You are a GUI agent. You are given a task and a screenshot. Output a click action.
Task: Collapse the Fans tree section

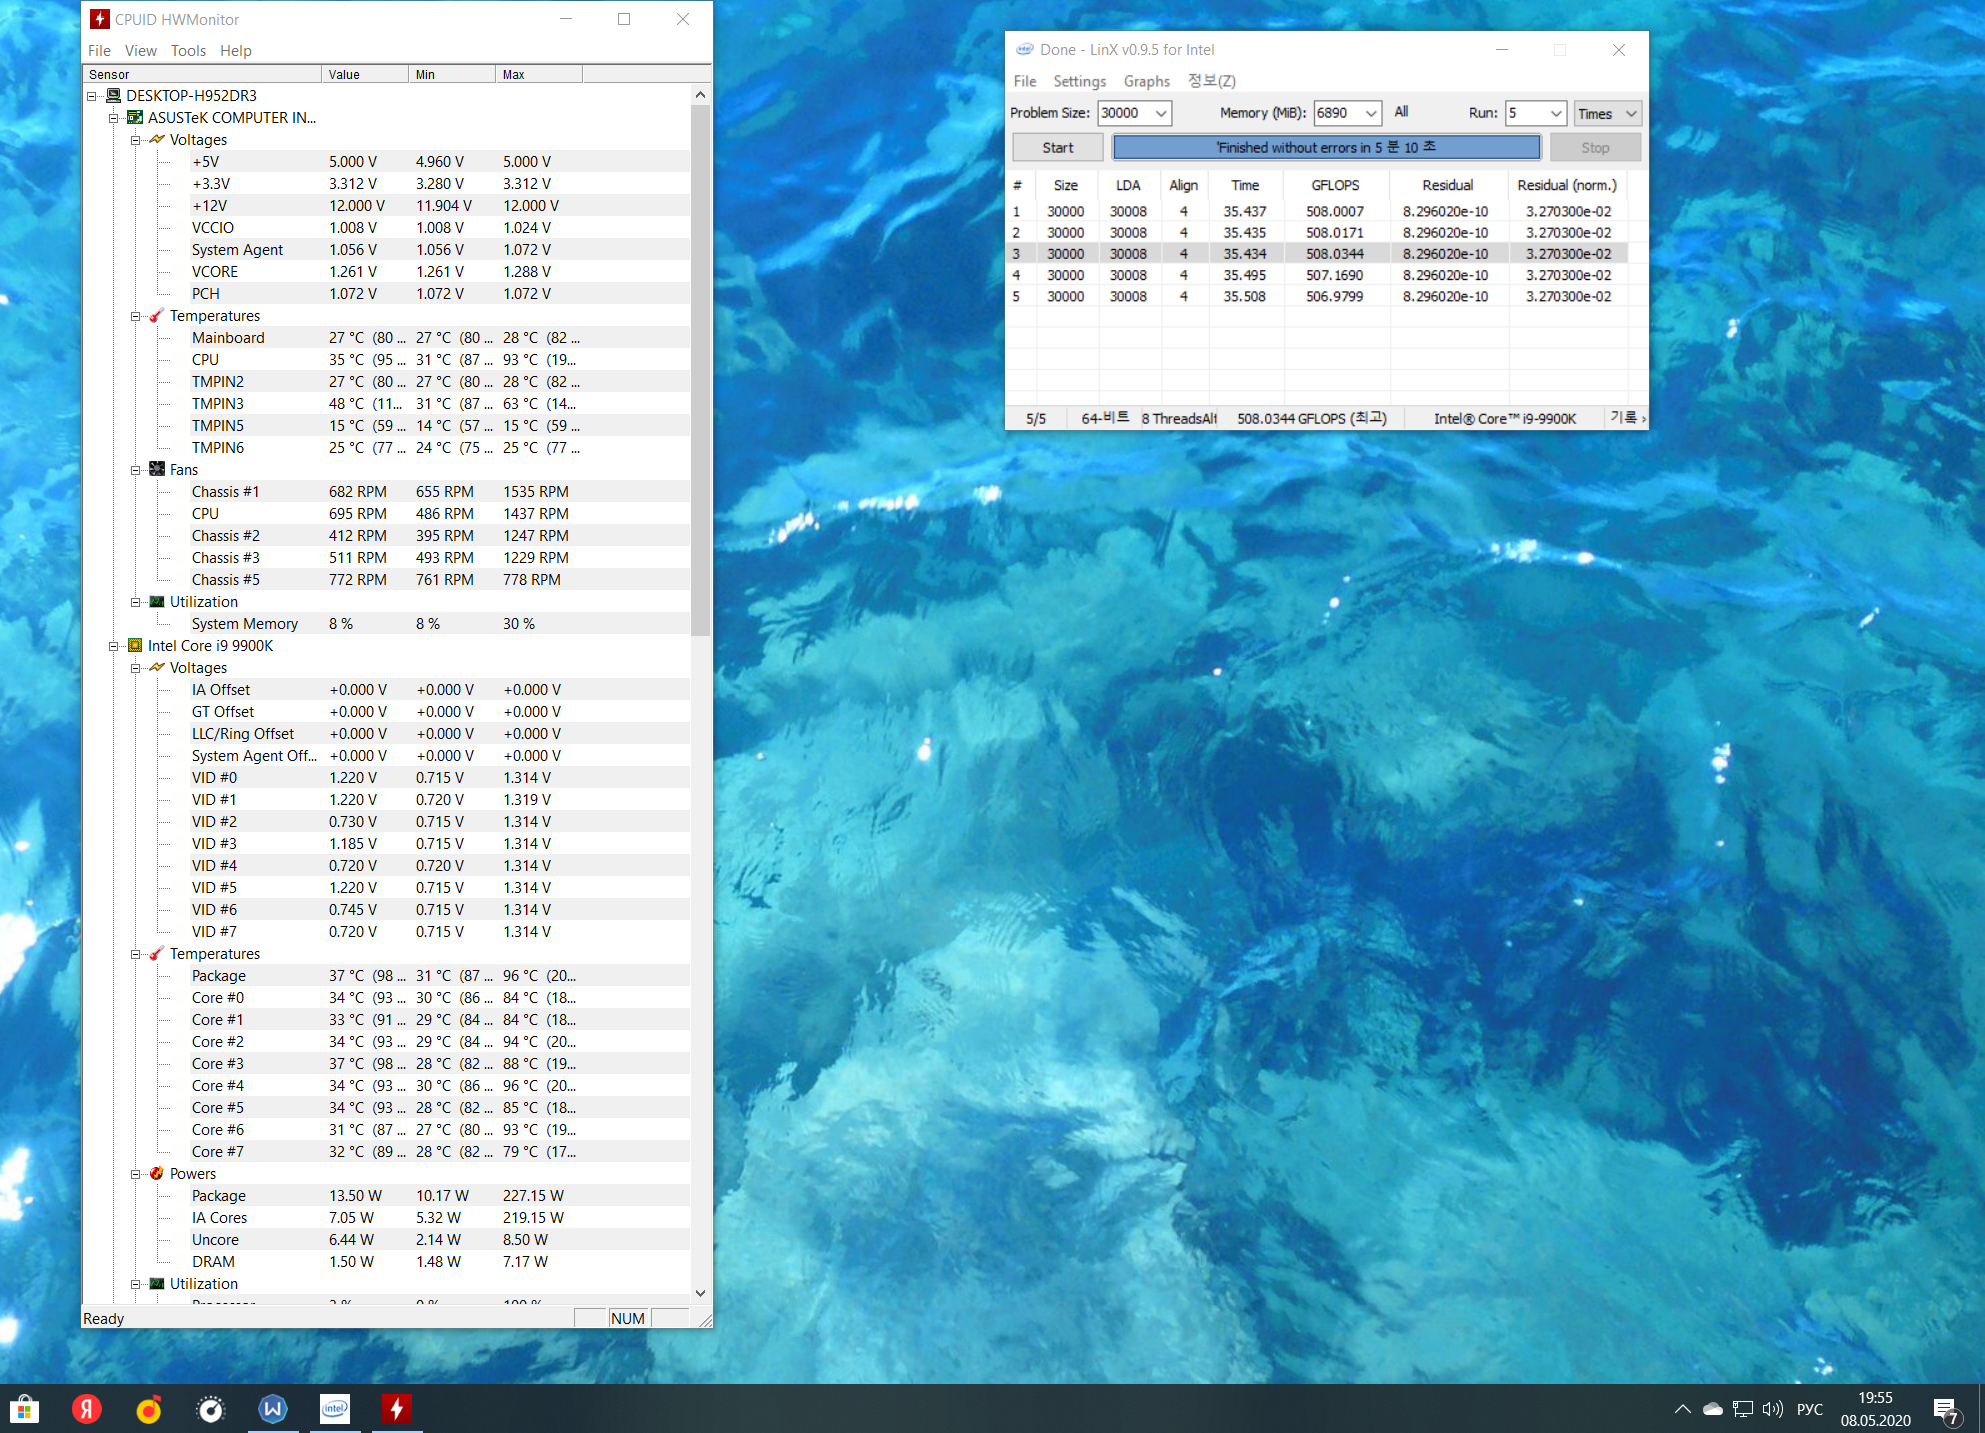(136, 470)
